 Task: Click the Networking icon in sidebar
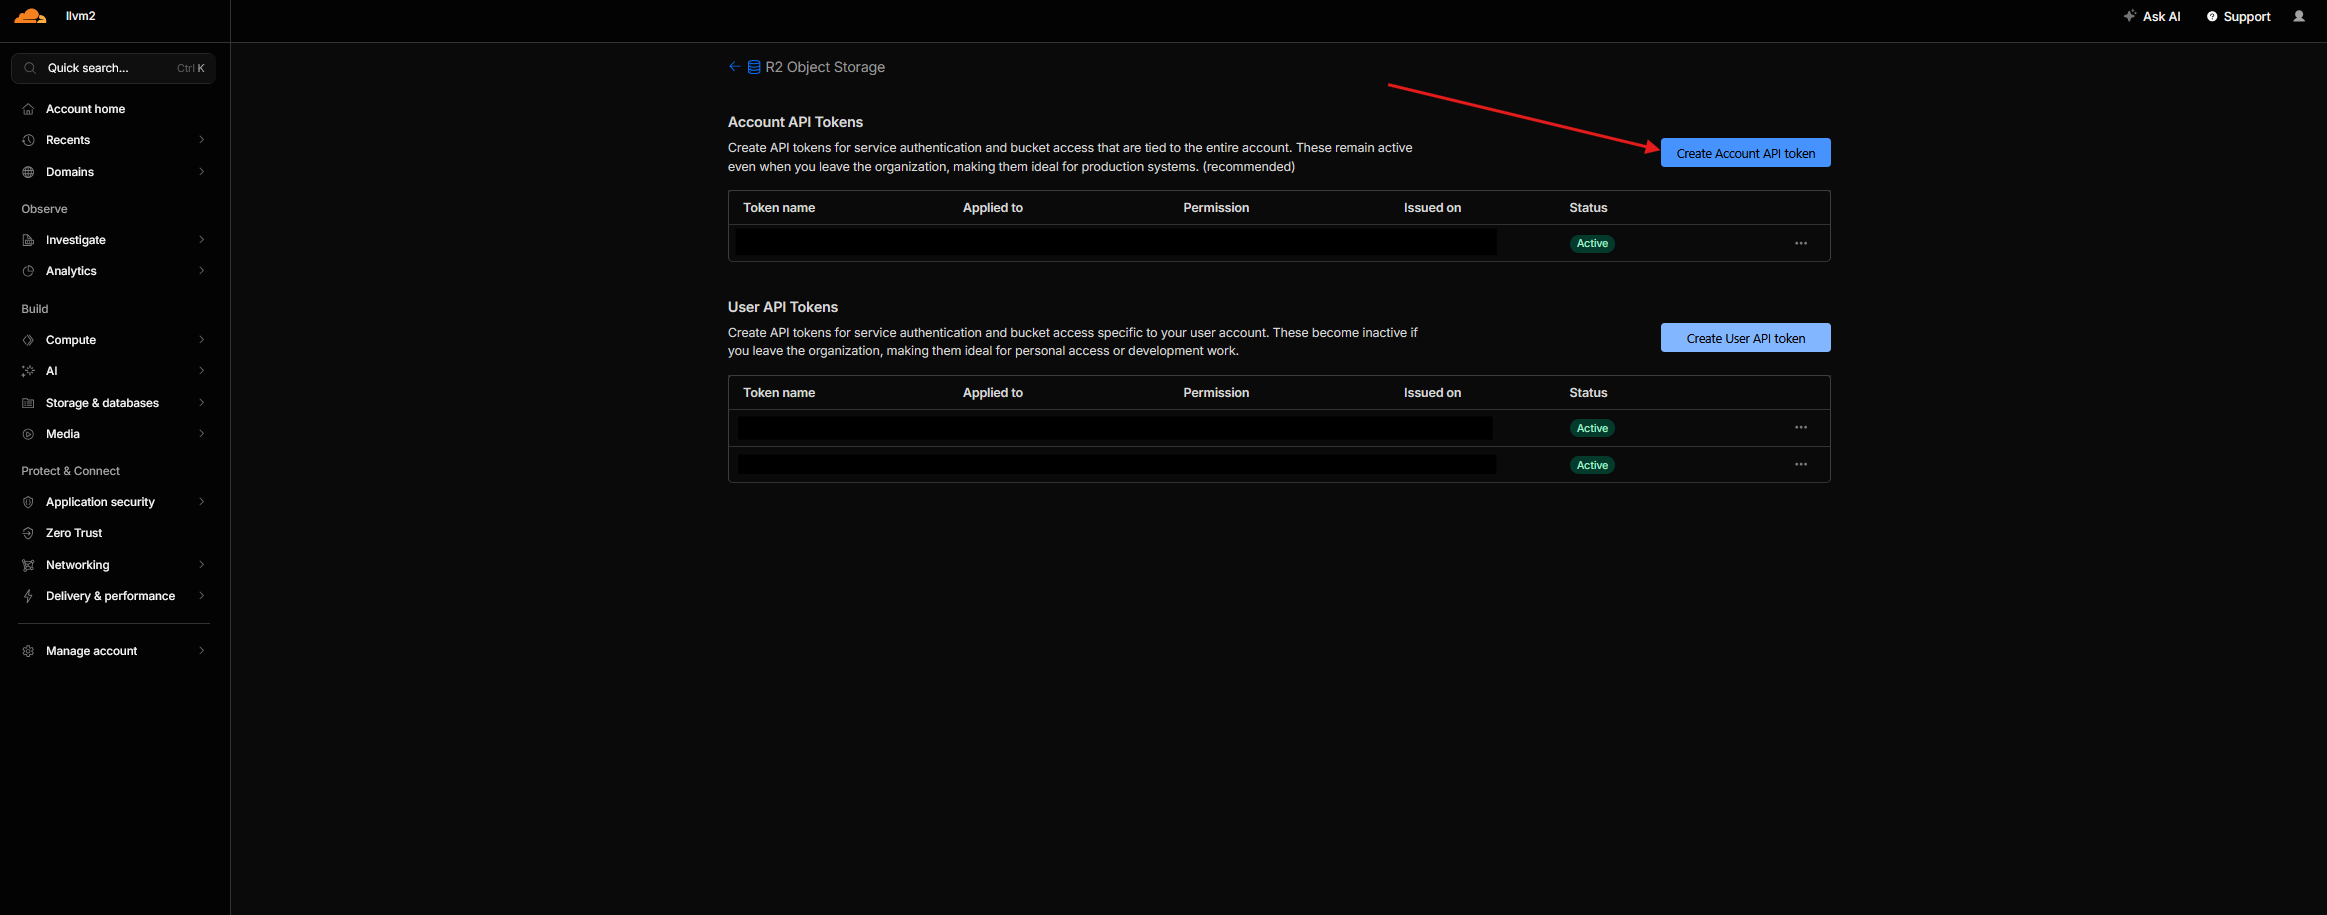click(28, 565)
